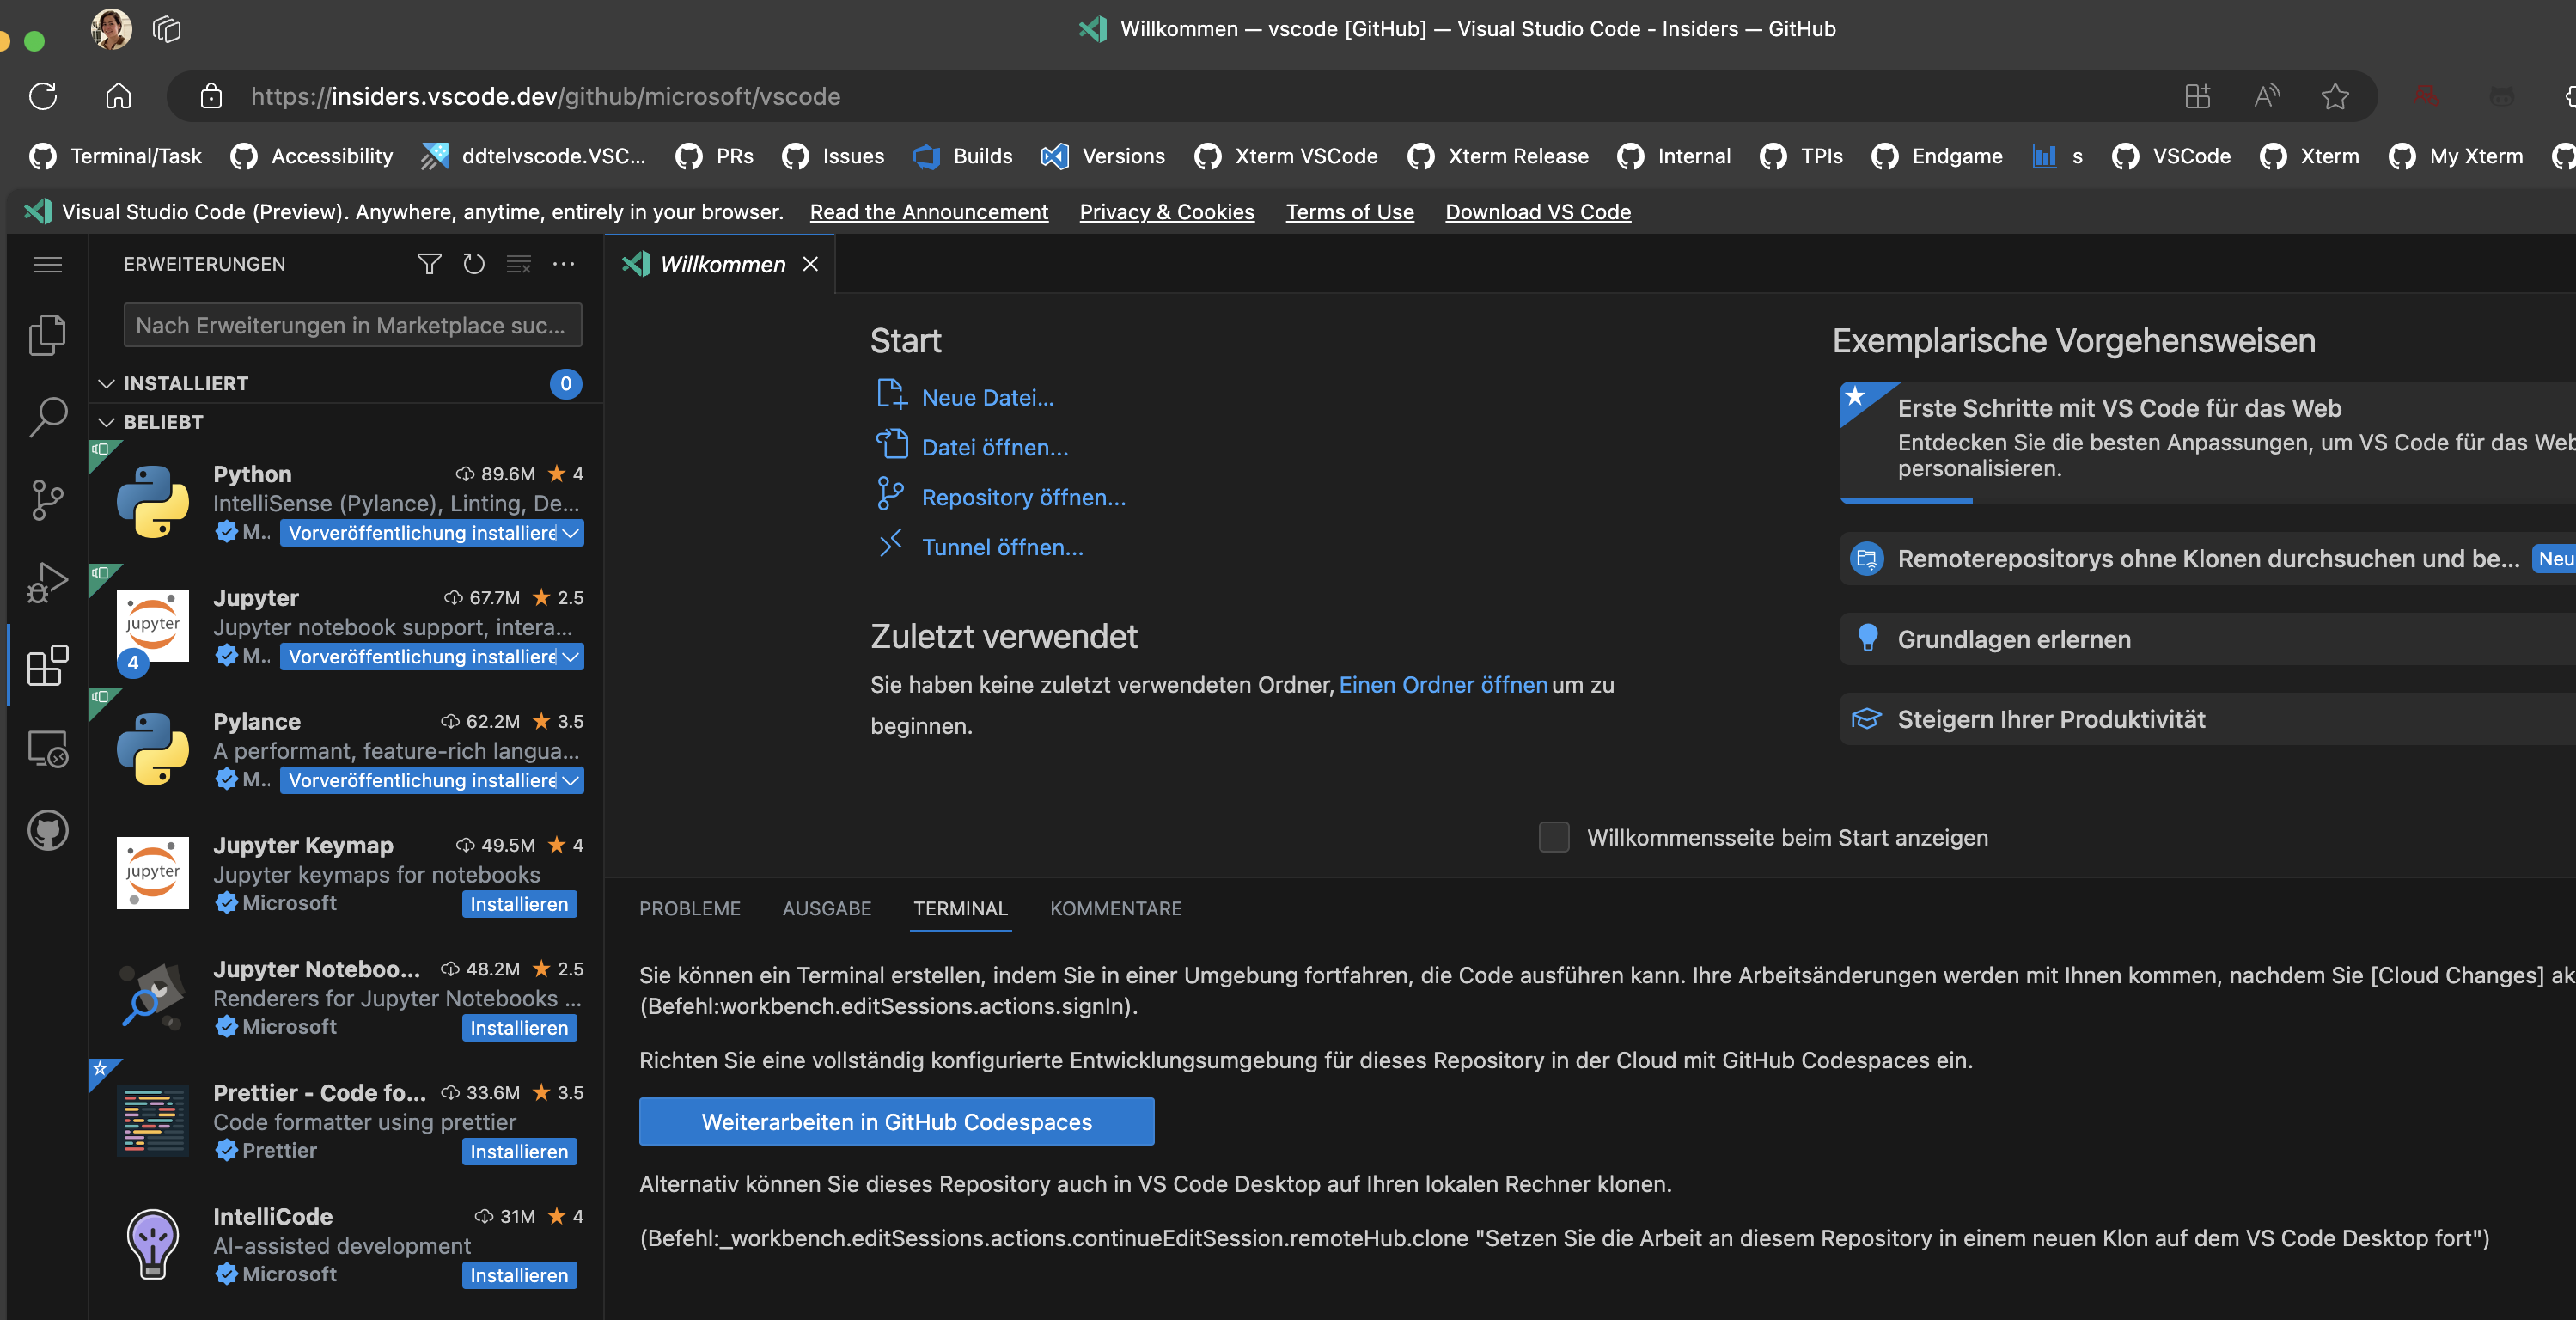Reload the page in the browser toolbar
The width and height of the screenshot is (2576, 1320).
(42, 96)
